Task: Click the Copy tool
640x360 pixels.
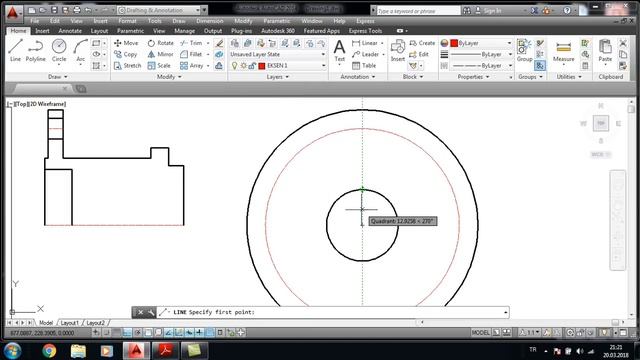Action: [x=125, y=54]
